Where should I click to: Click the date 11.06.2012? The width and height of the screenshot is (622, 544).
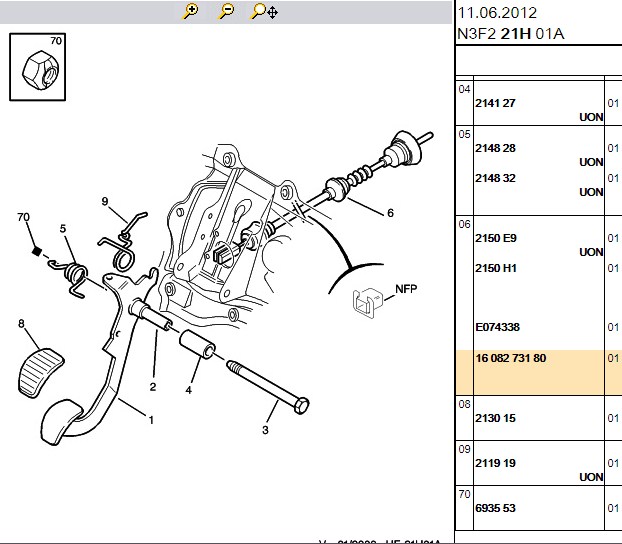497,13
